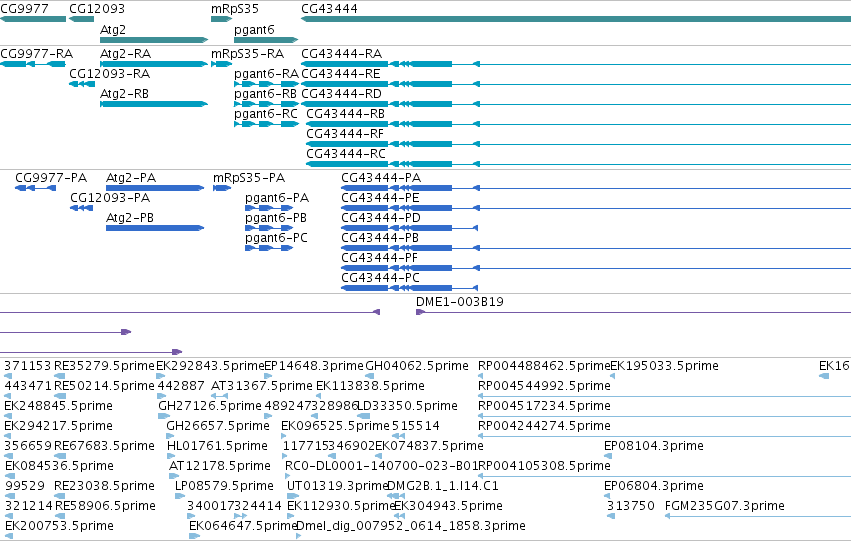The height and width of the screenshot is (541, 851).
Task: Click the mRpS35 gene label
Action: click(235, 9)
